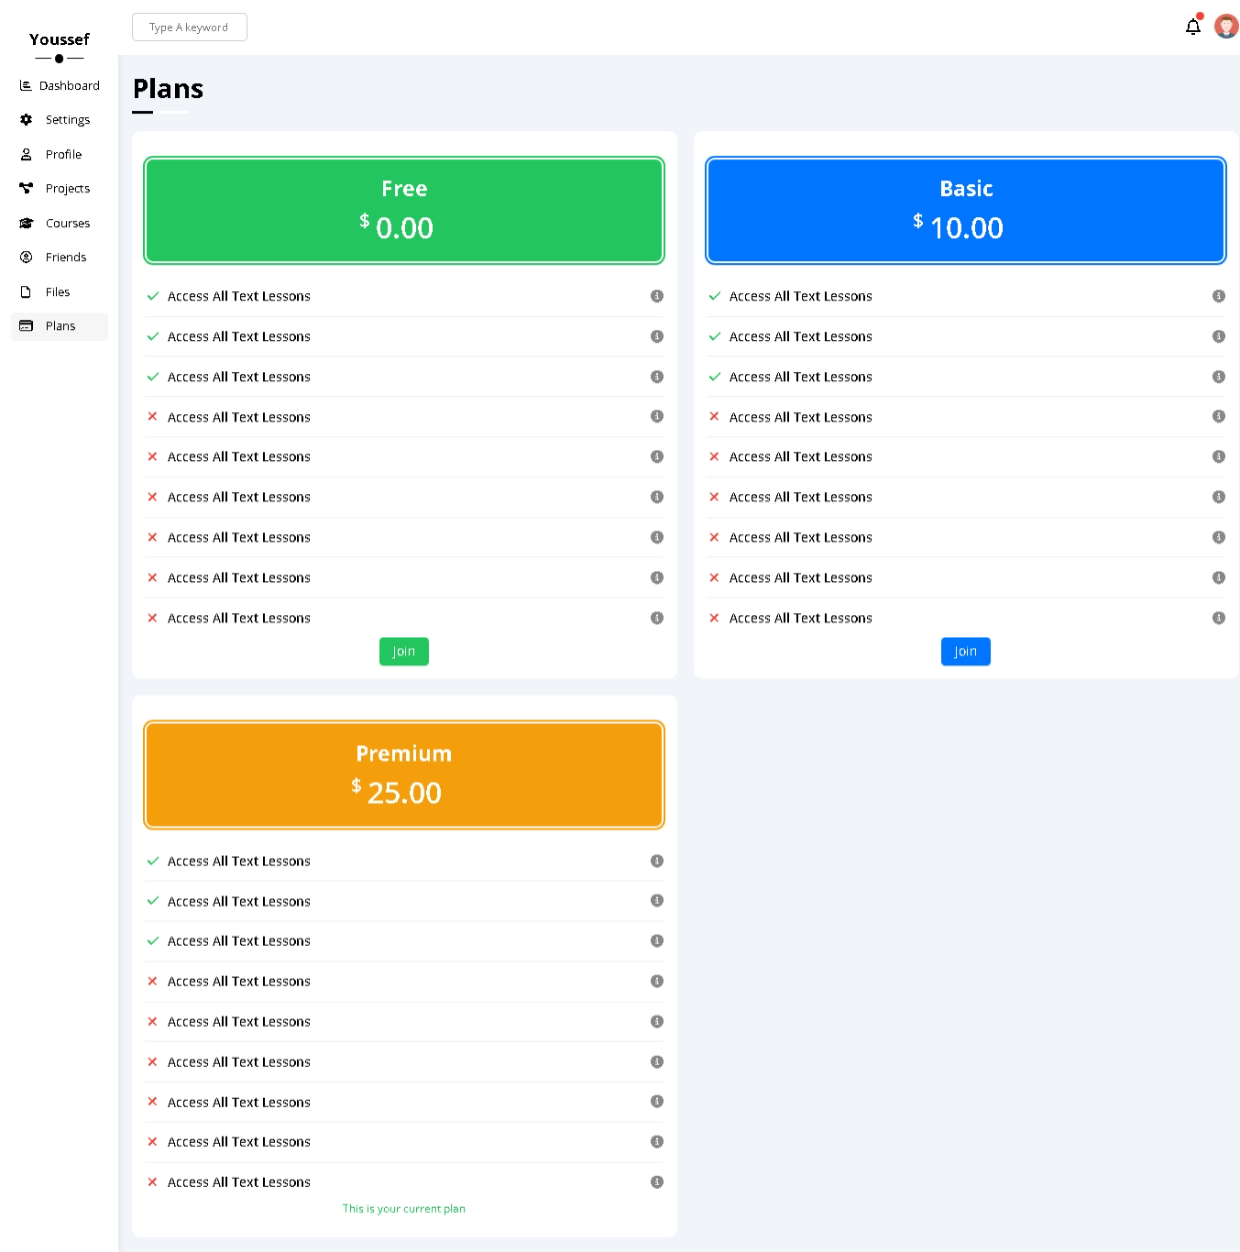Image resolution: width=1240 pixels, height=1252 pixels.
Task: Click the Projects icon in the sidebar
Action: pos(26,188)
